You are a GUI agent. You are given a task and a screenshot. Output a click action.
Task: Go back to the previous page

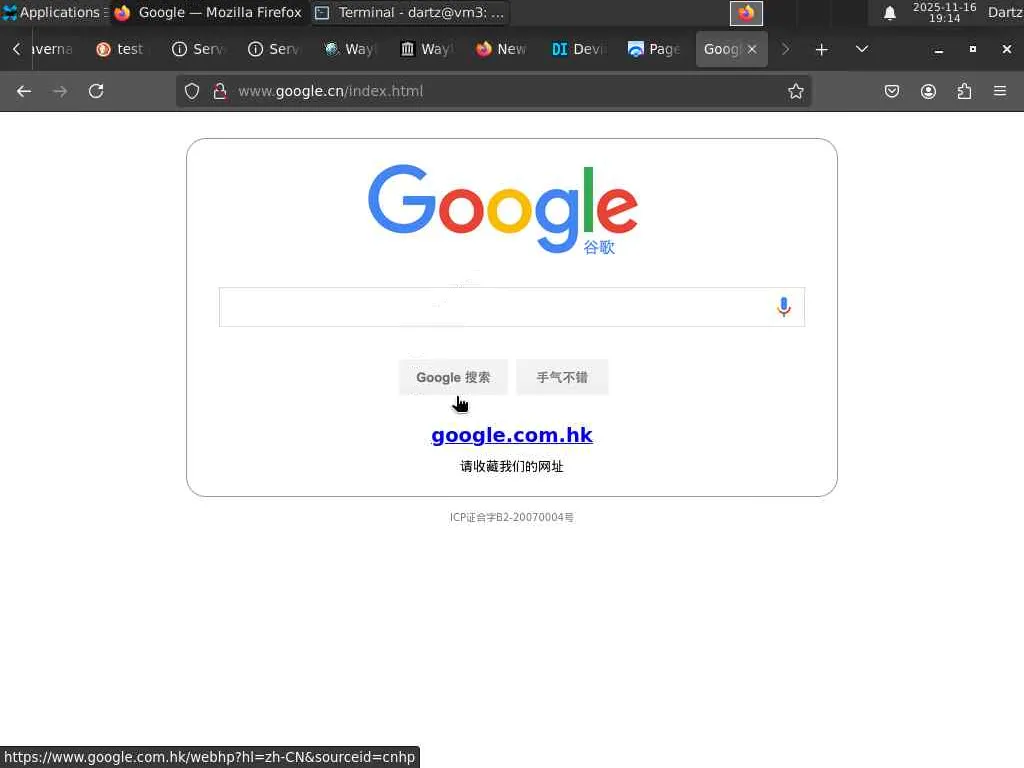click(24, 91)
